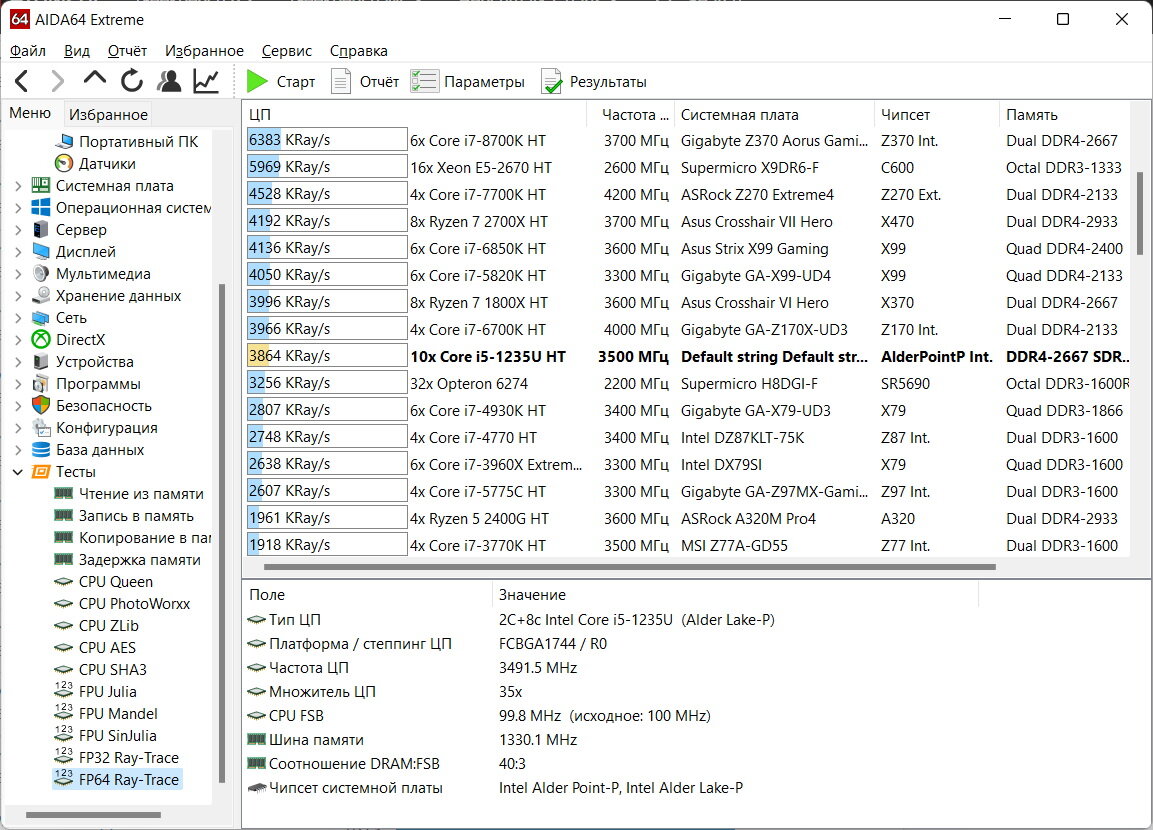The image size is (1153, 830).
Task: Open the Файл menu
Action: 28,51
